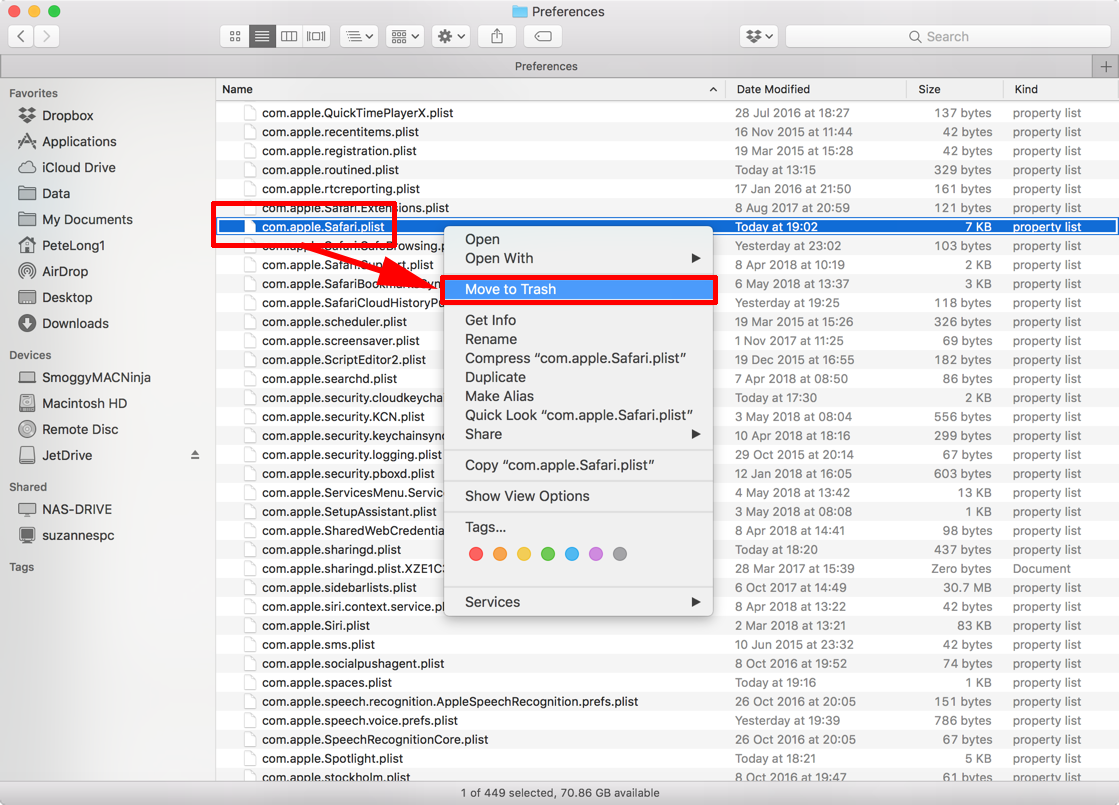Apply the gray tag color
The image size is (1119, 805).
point(620,554)
